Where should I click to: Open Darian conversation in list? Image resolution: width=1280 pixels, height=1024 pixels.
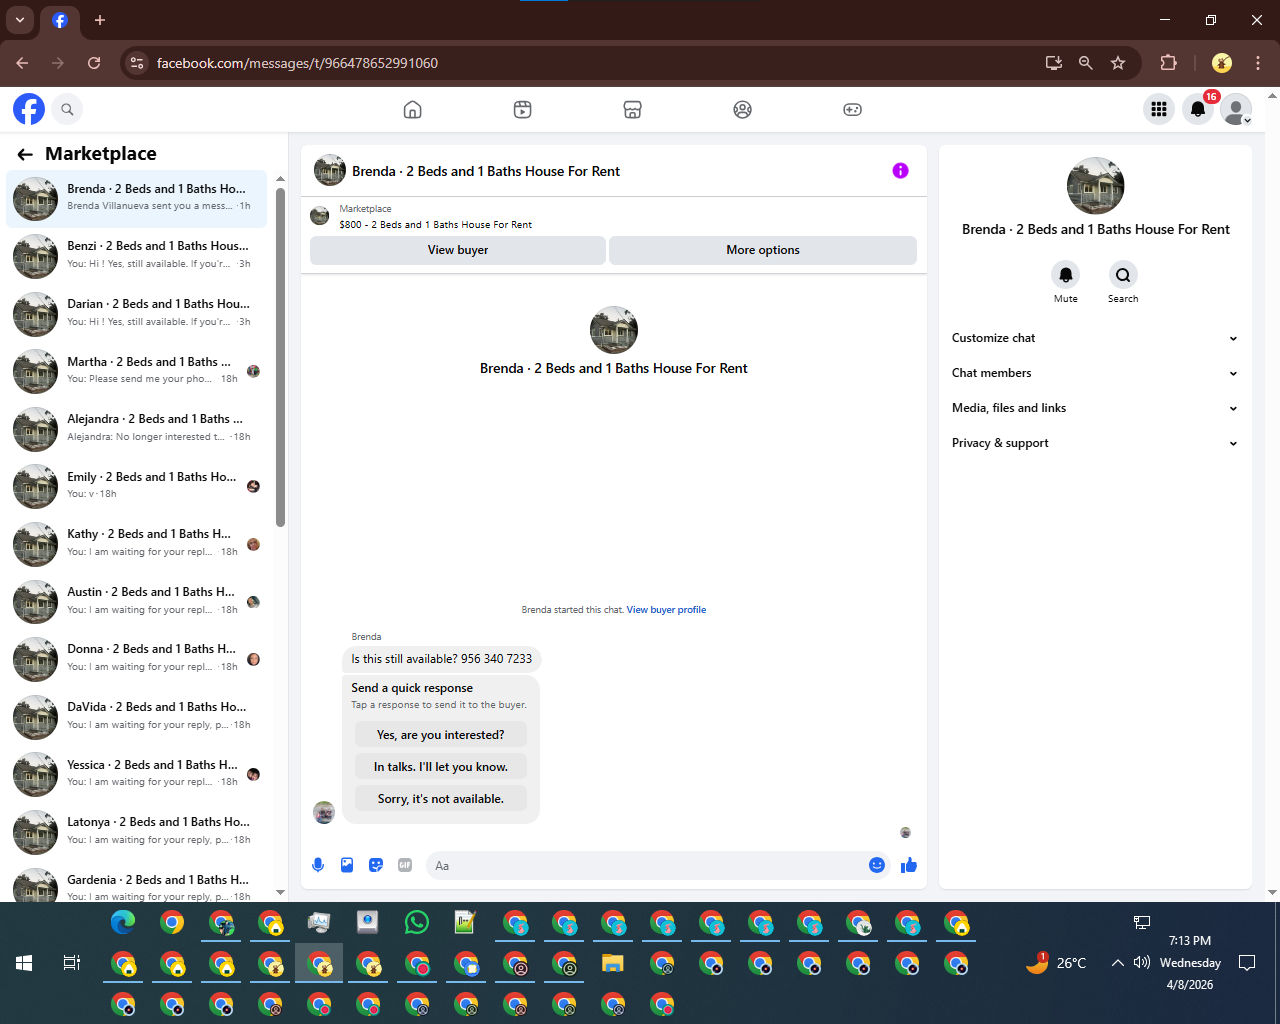(x=137, y=313)
